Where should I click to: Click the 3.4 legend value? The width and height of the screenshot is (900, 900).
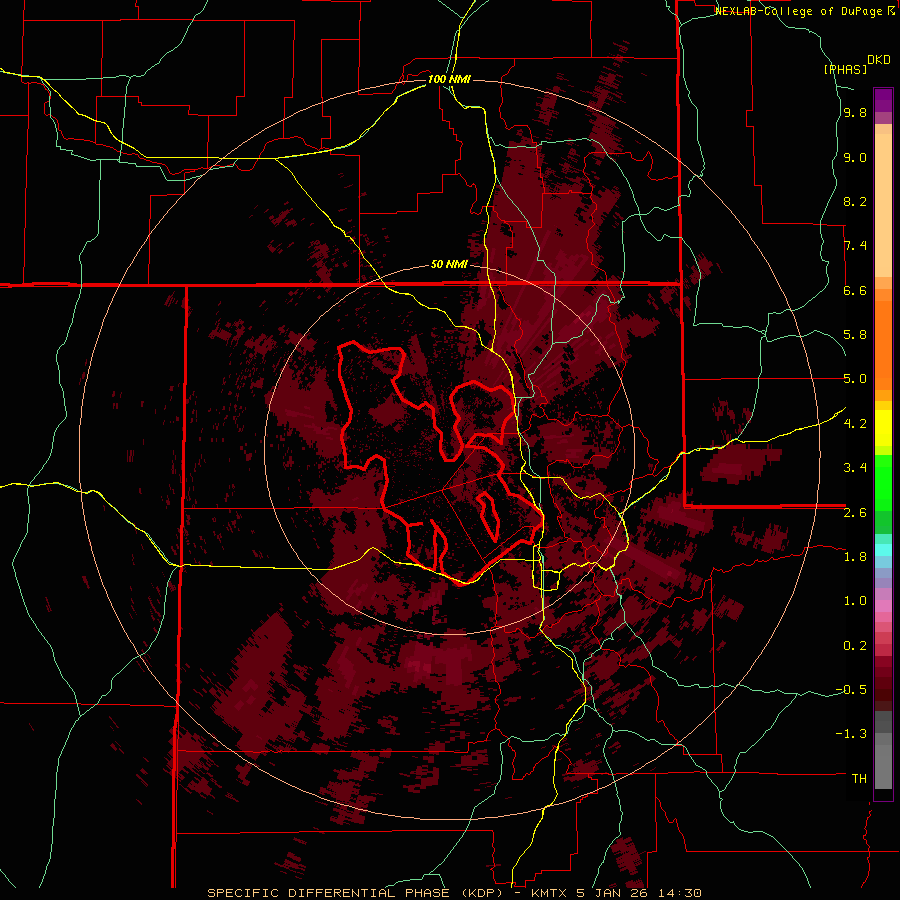pyautogui.click(x=855, y=468)
